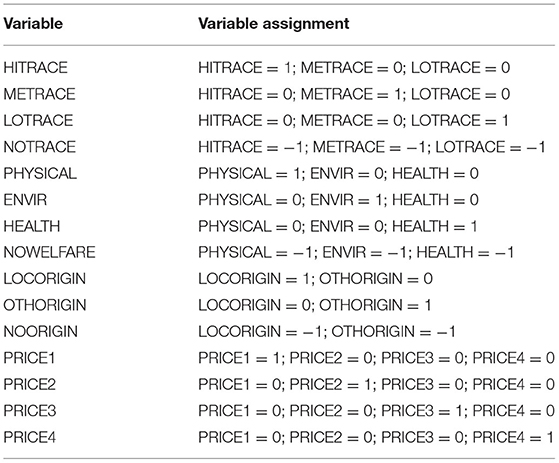The height and width of the screenshot is (463, 559).
Task: Select the NOORIGIN variable name
Action: (41, 331)
